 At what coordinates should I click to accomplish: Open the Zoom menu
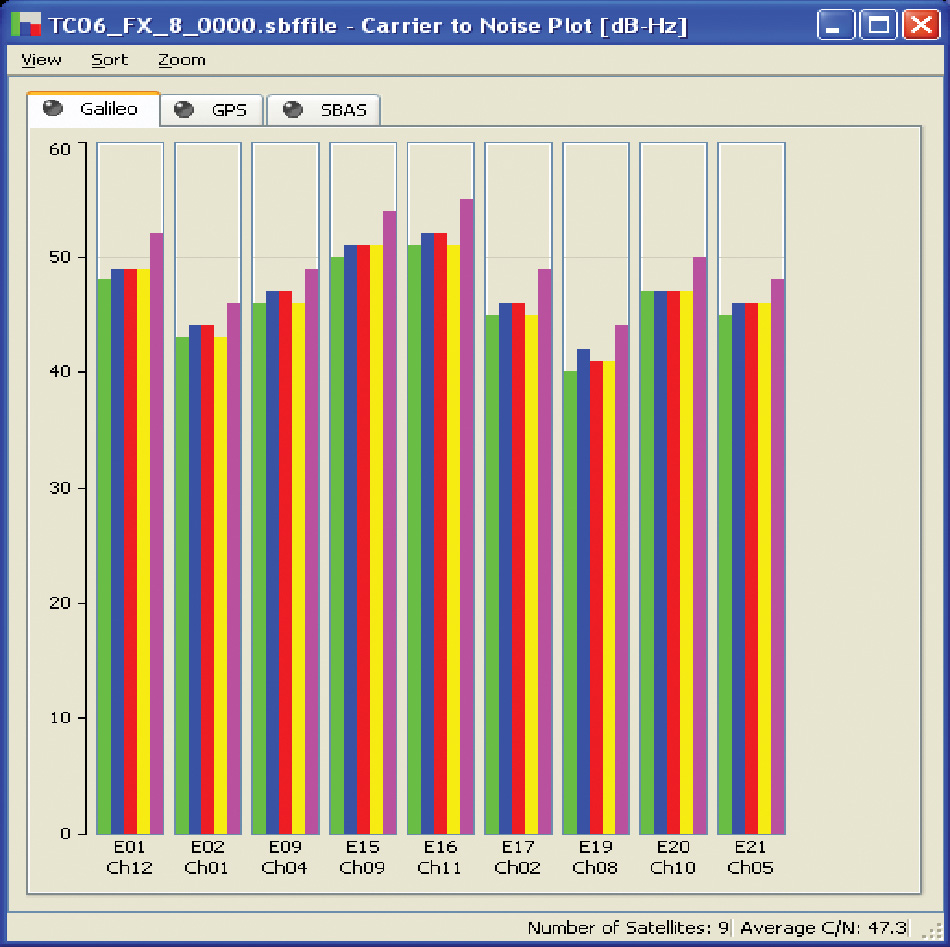181,60
